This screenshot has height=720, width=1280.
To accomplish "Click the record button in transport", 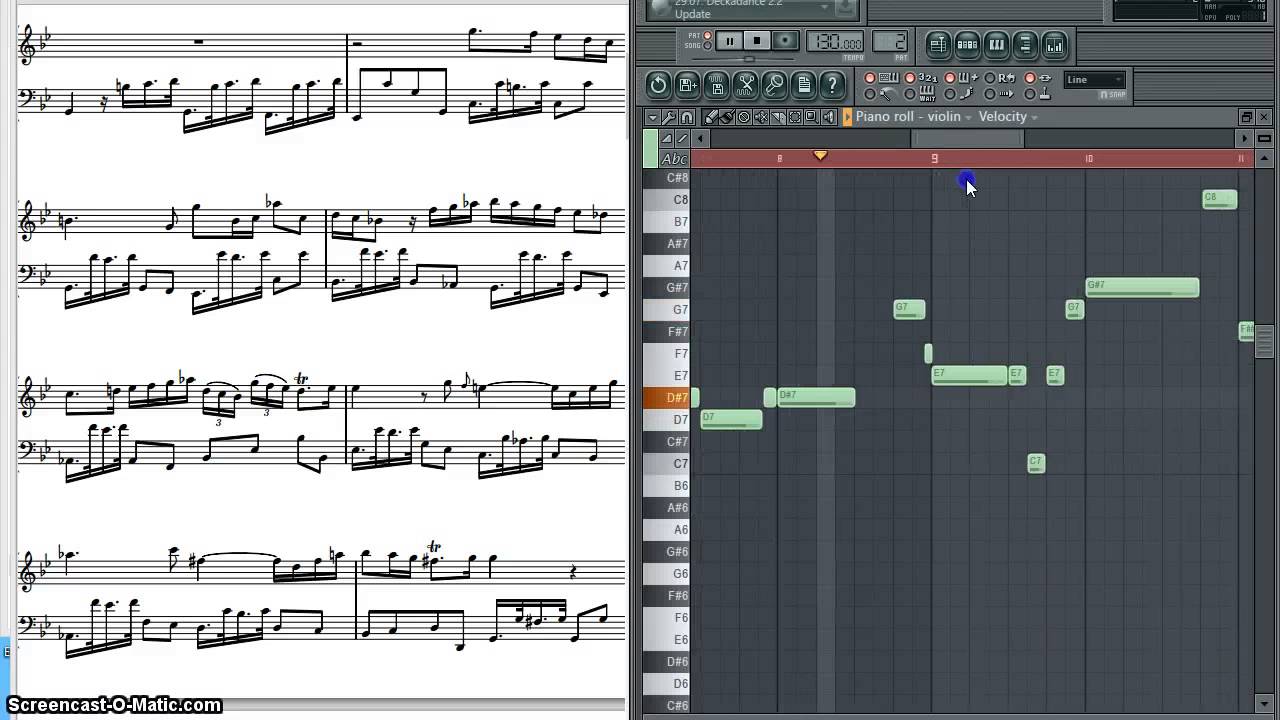I will [x=785, y=41].
